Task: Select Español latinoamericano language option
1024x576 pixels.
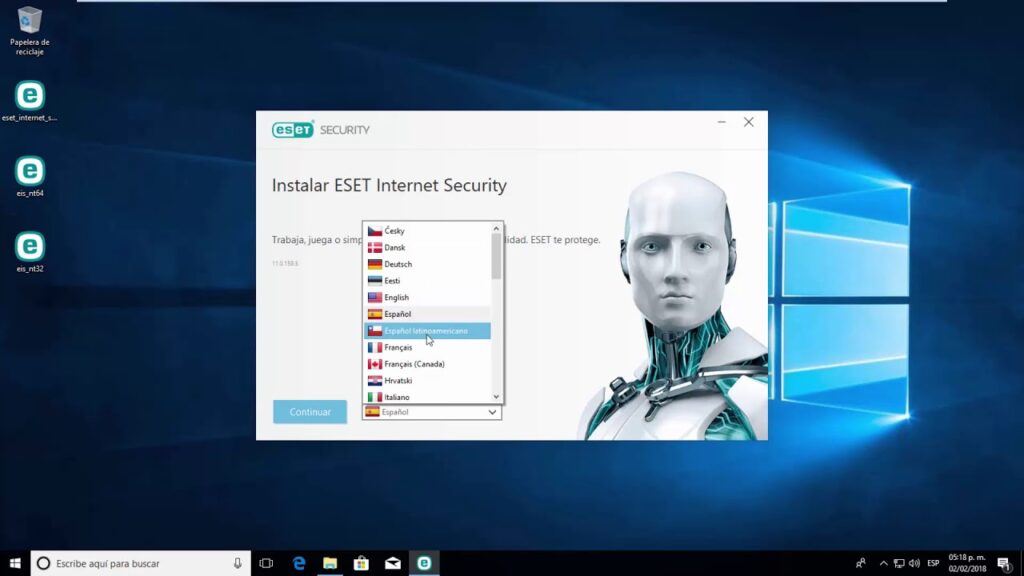Action: click(x=427, y=330)
